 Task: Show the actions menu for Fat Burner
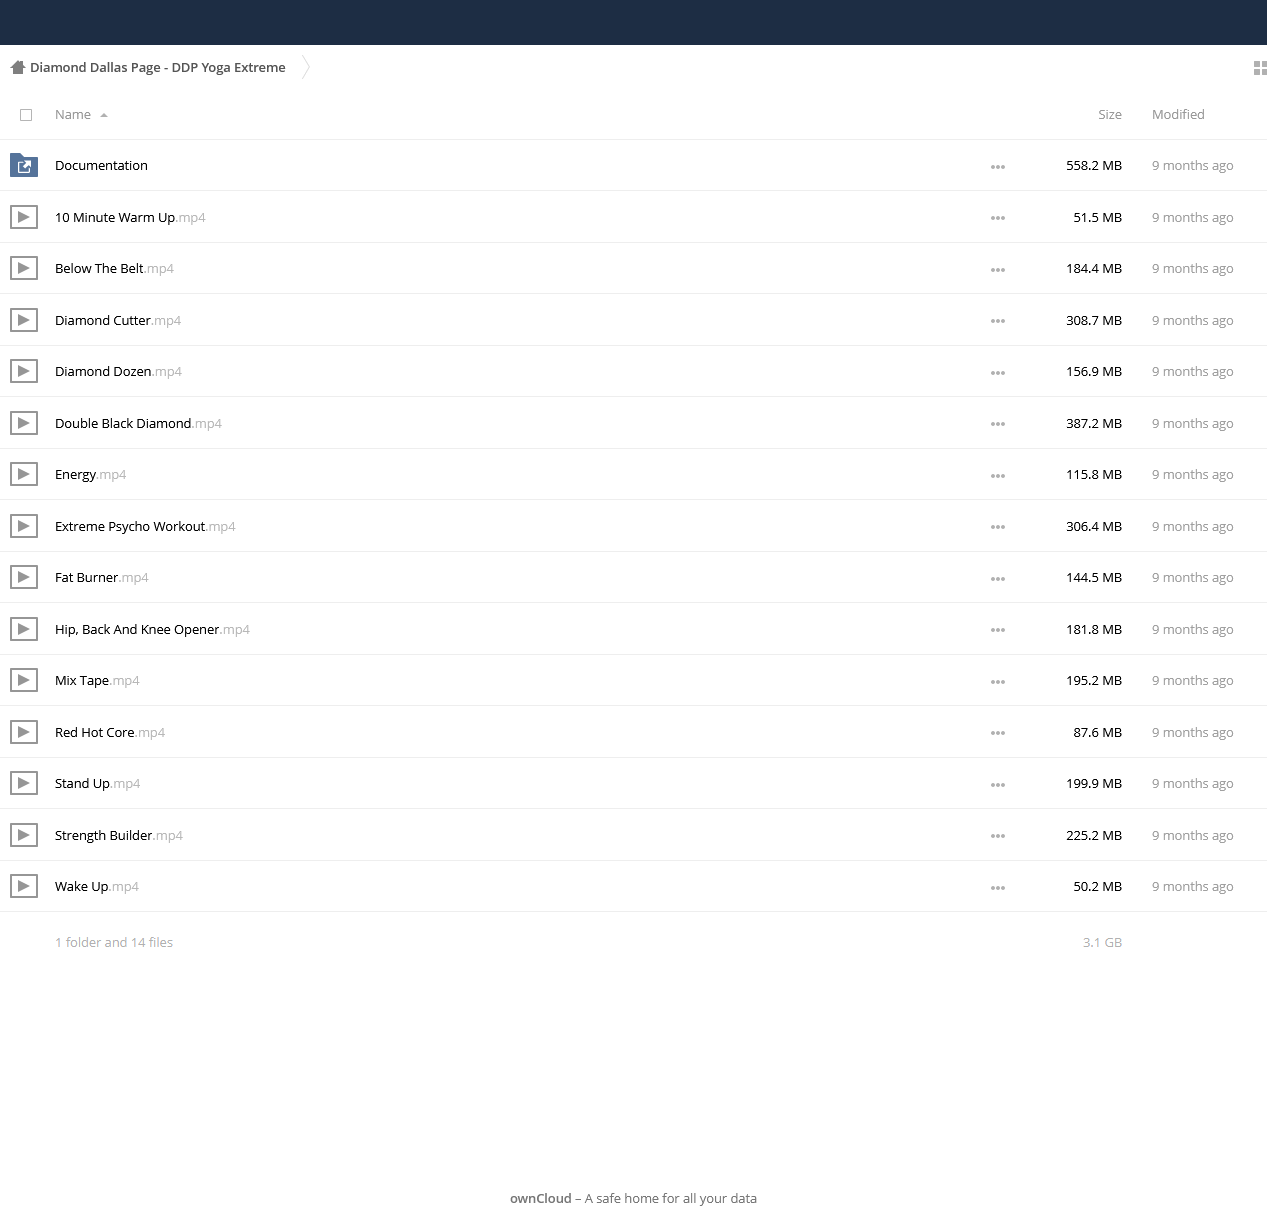(998, 579)
